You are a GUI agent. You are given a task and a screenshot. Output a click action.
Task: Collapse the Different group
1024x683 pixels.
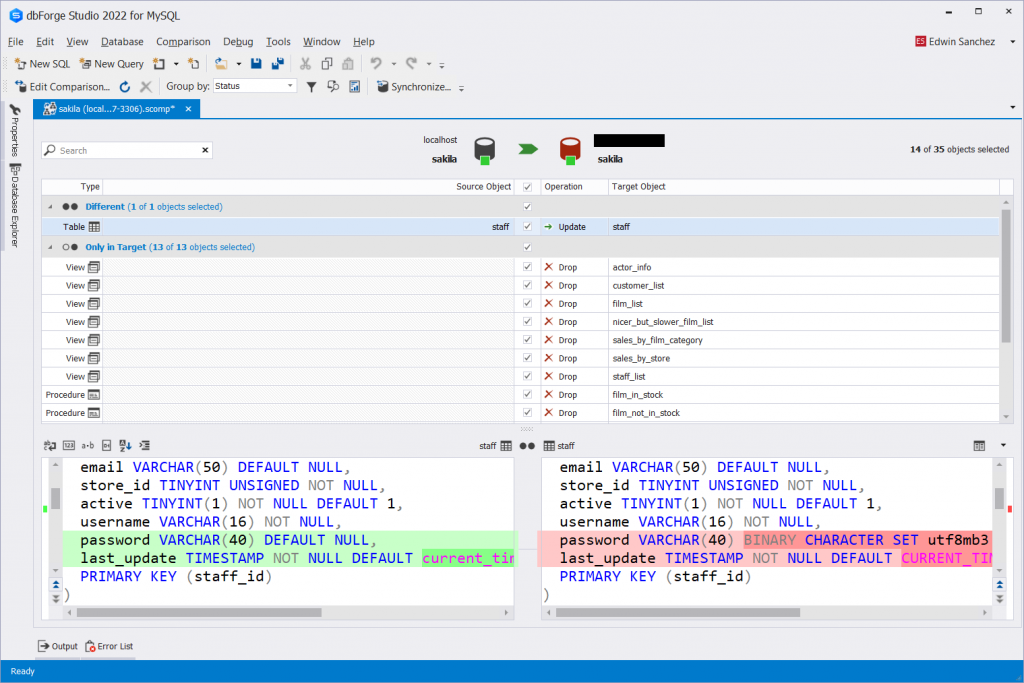[50, 207]
